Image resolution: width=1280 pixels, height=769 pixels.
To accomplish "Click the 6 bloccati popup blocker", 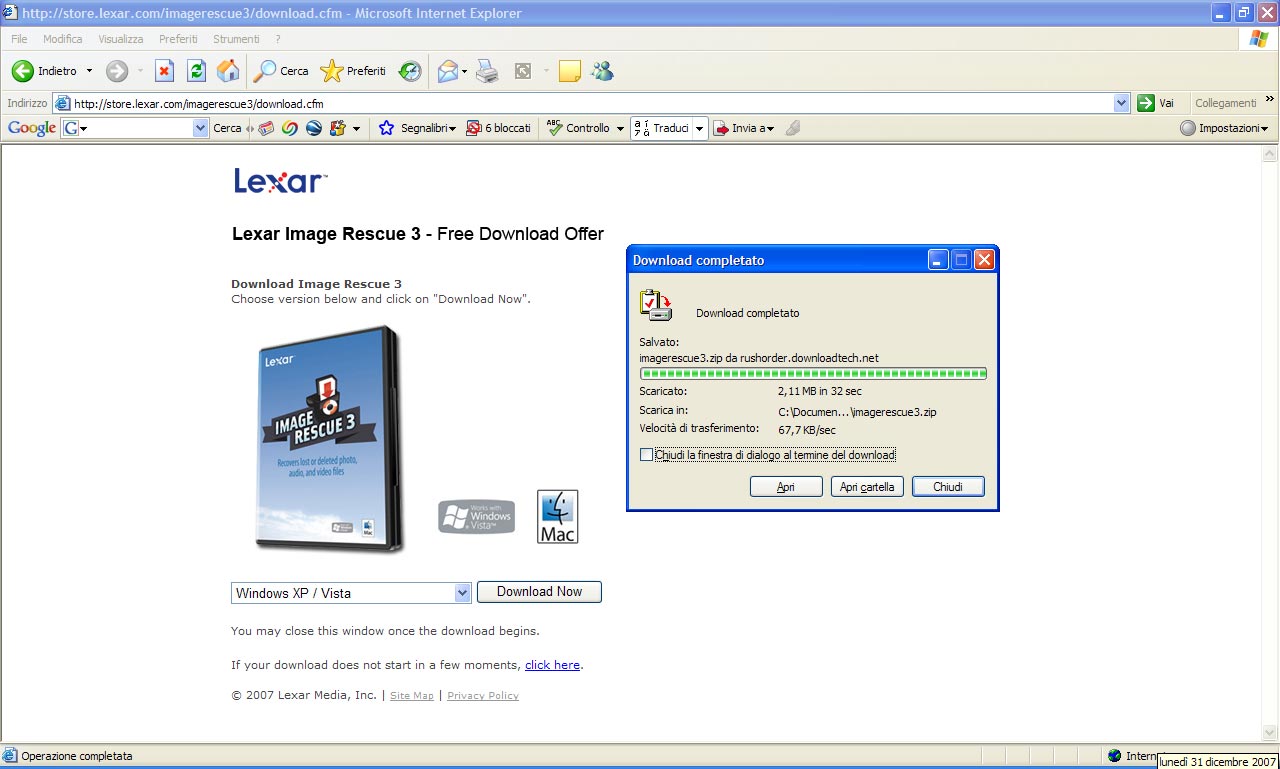I will coord(498,128).
